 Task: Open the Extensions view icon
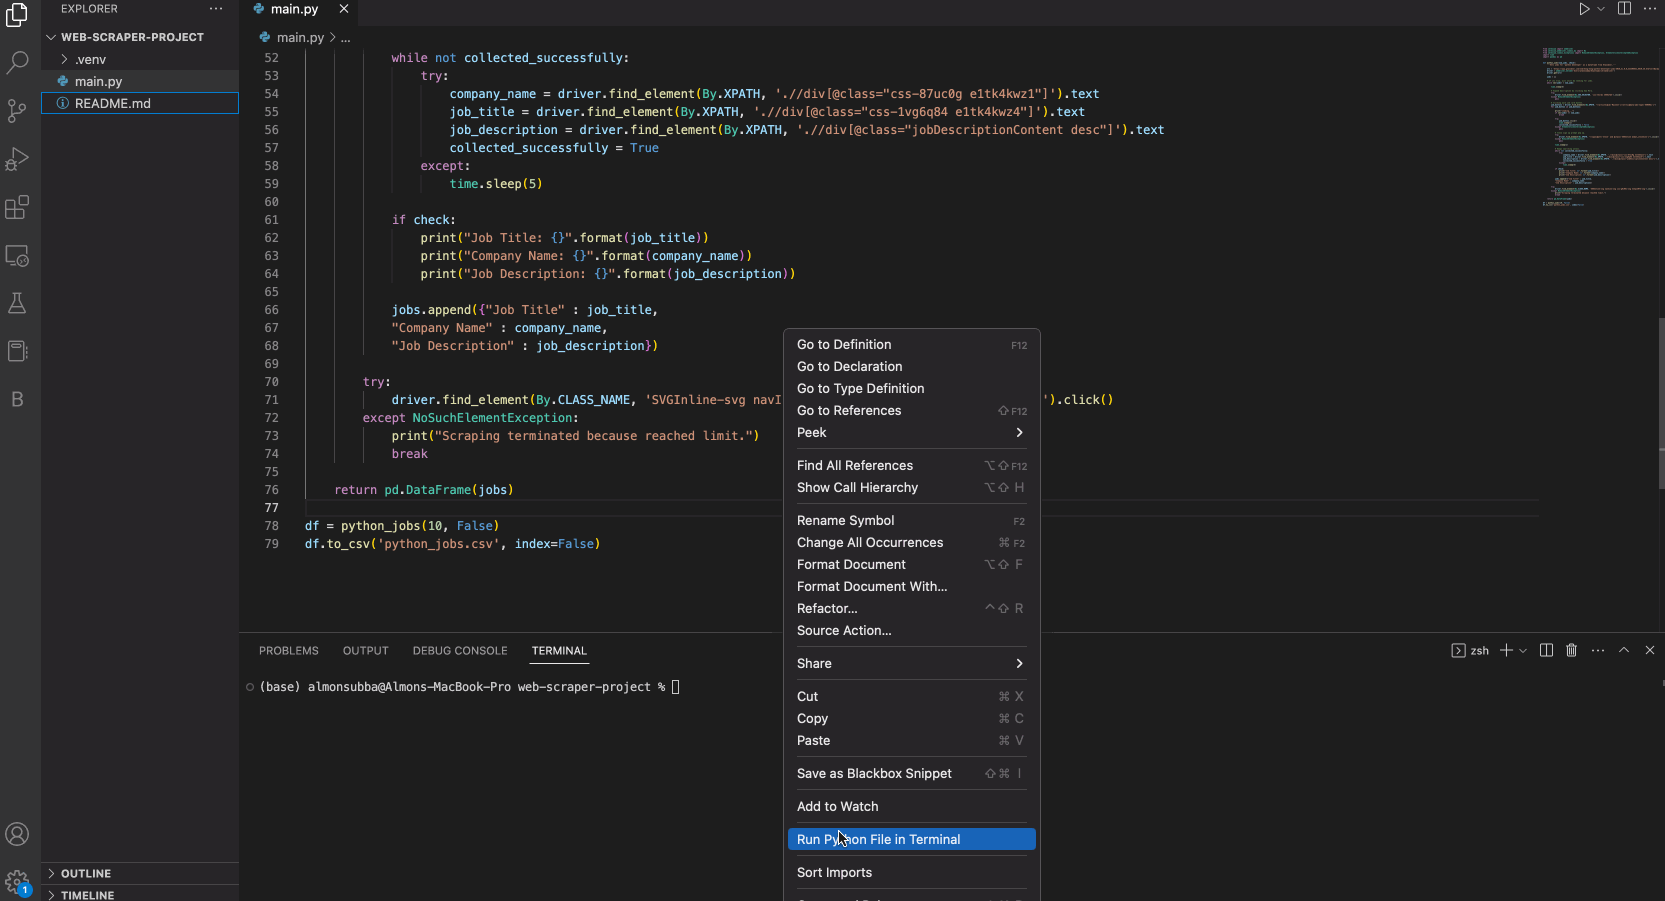tap(17, 207)
